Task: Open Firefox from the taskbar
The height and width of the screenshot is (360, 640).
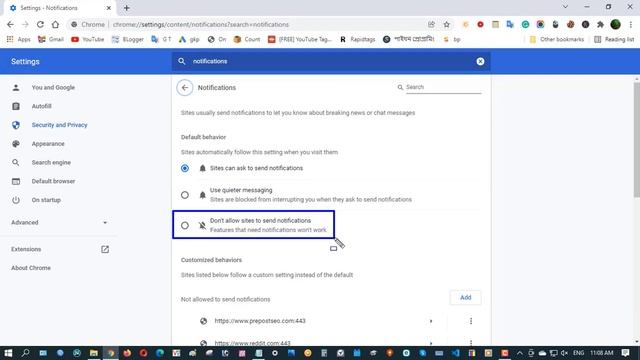Action: (x=127, y=353)
